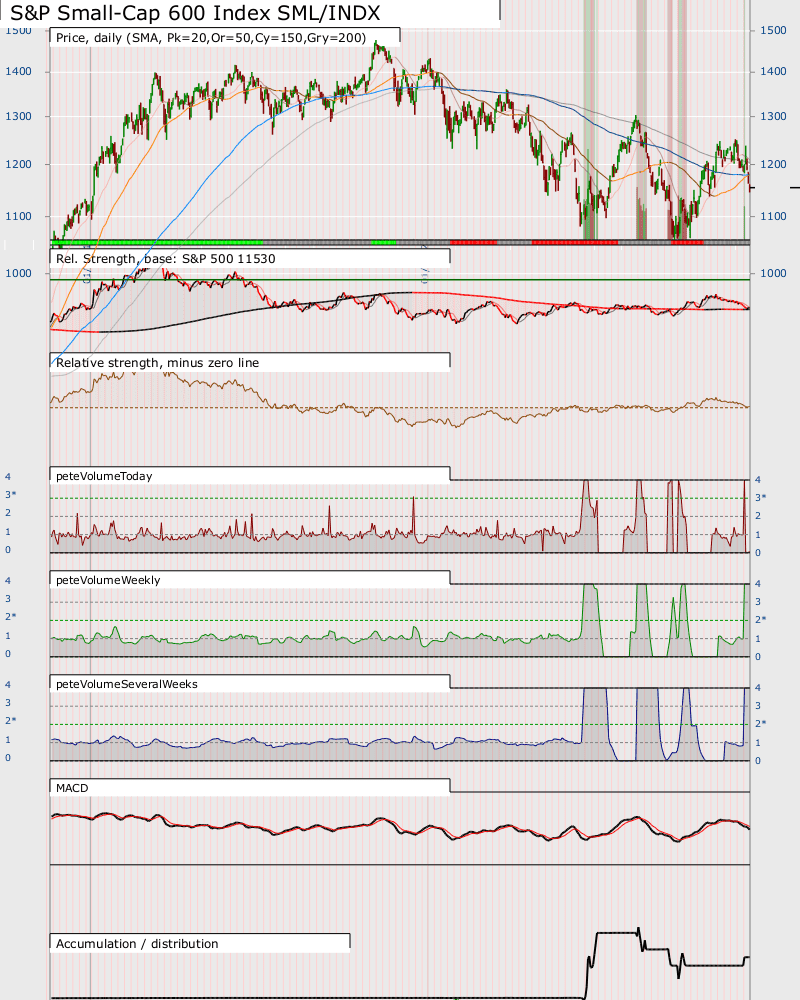The image size is (800, 1000).
Task: Click the 3* threshold label on peteVolumeToday right axis
Action: 761,497
